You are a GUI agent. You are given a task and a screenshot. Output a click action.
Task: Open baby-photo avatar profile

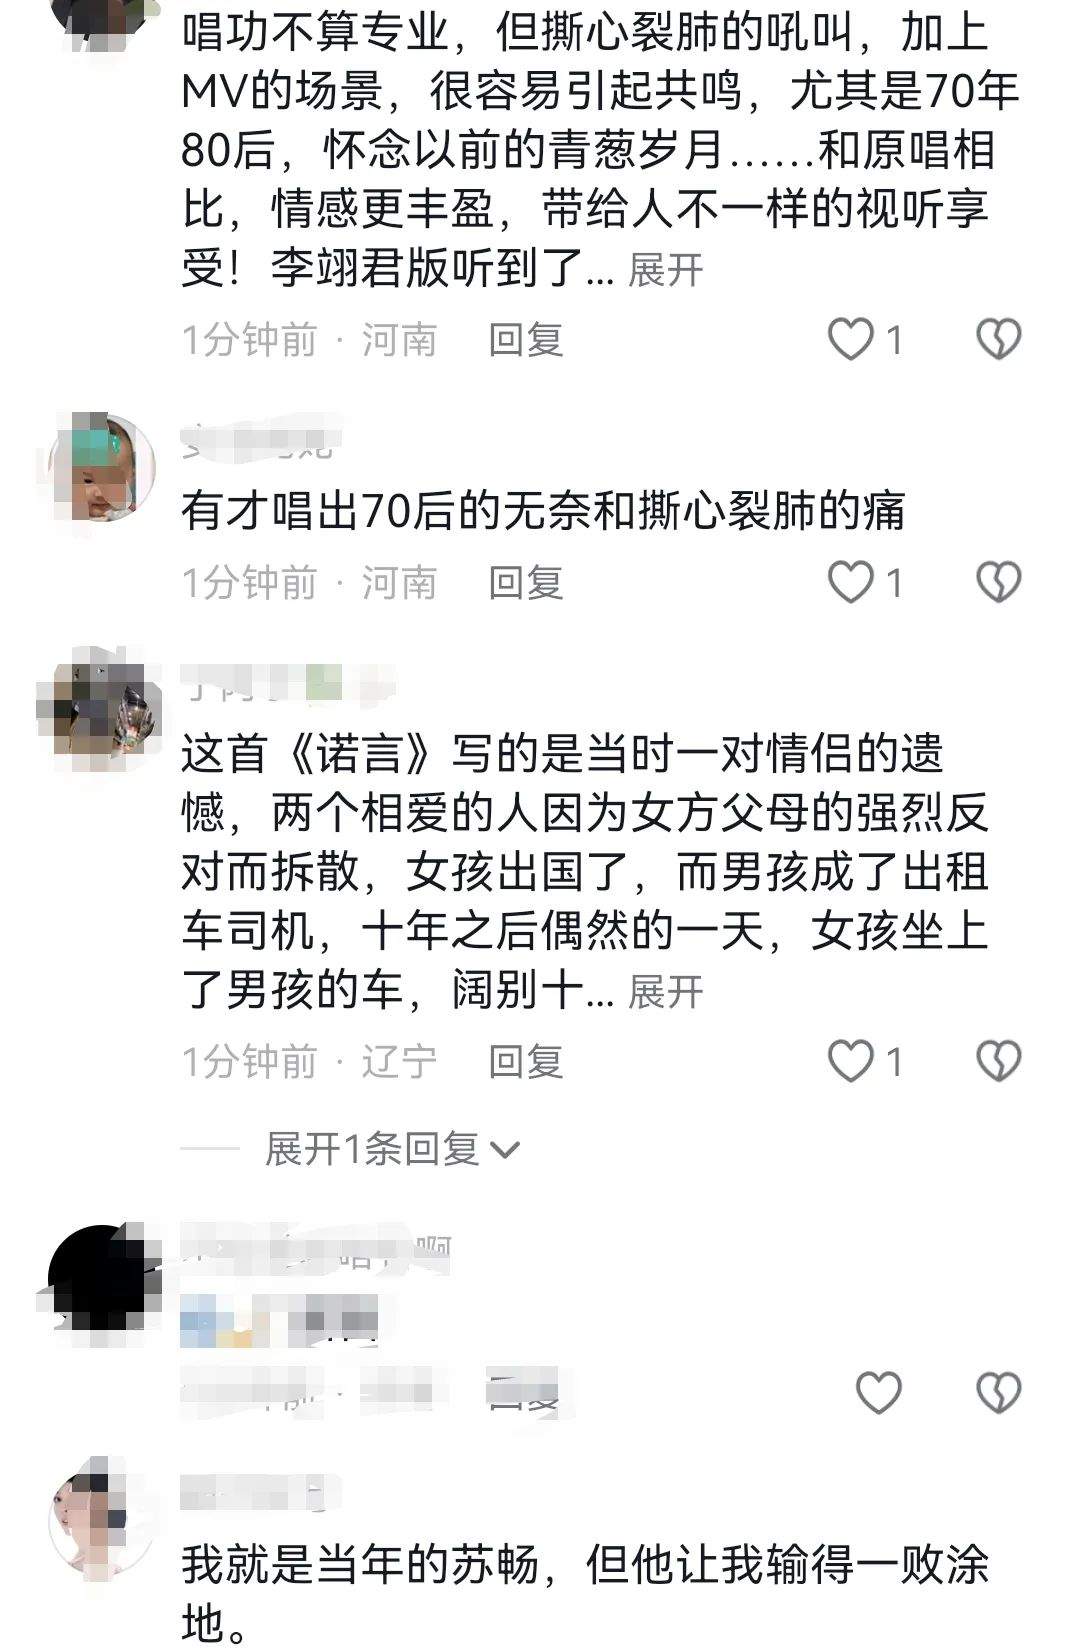[102, 468]
